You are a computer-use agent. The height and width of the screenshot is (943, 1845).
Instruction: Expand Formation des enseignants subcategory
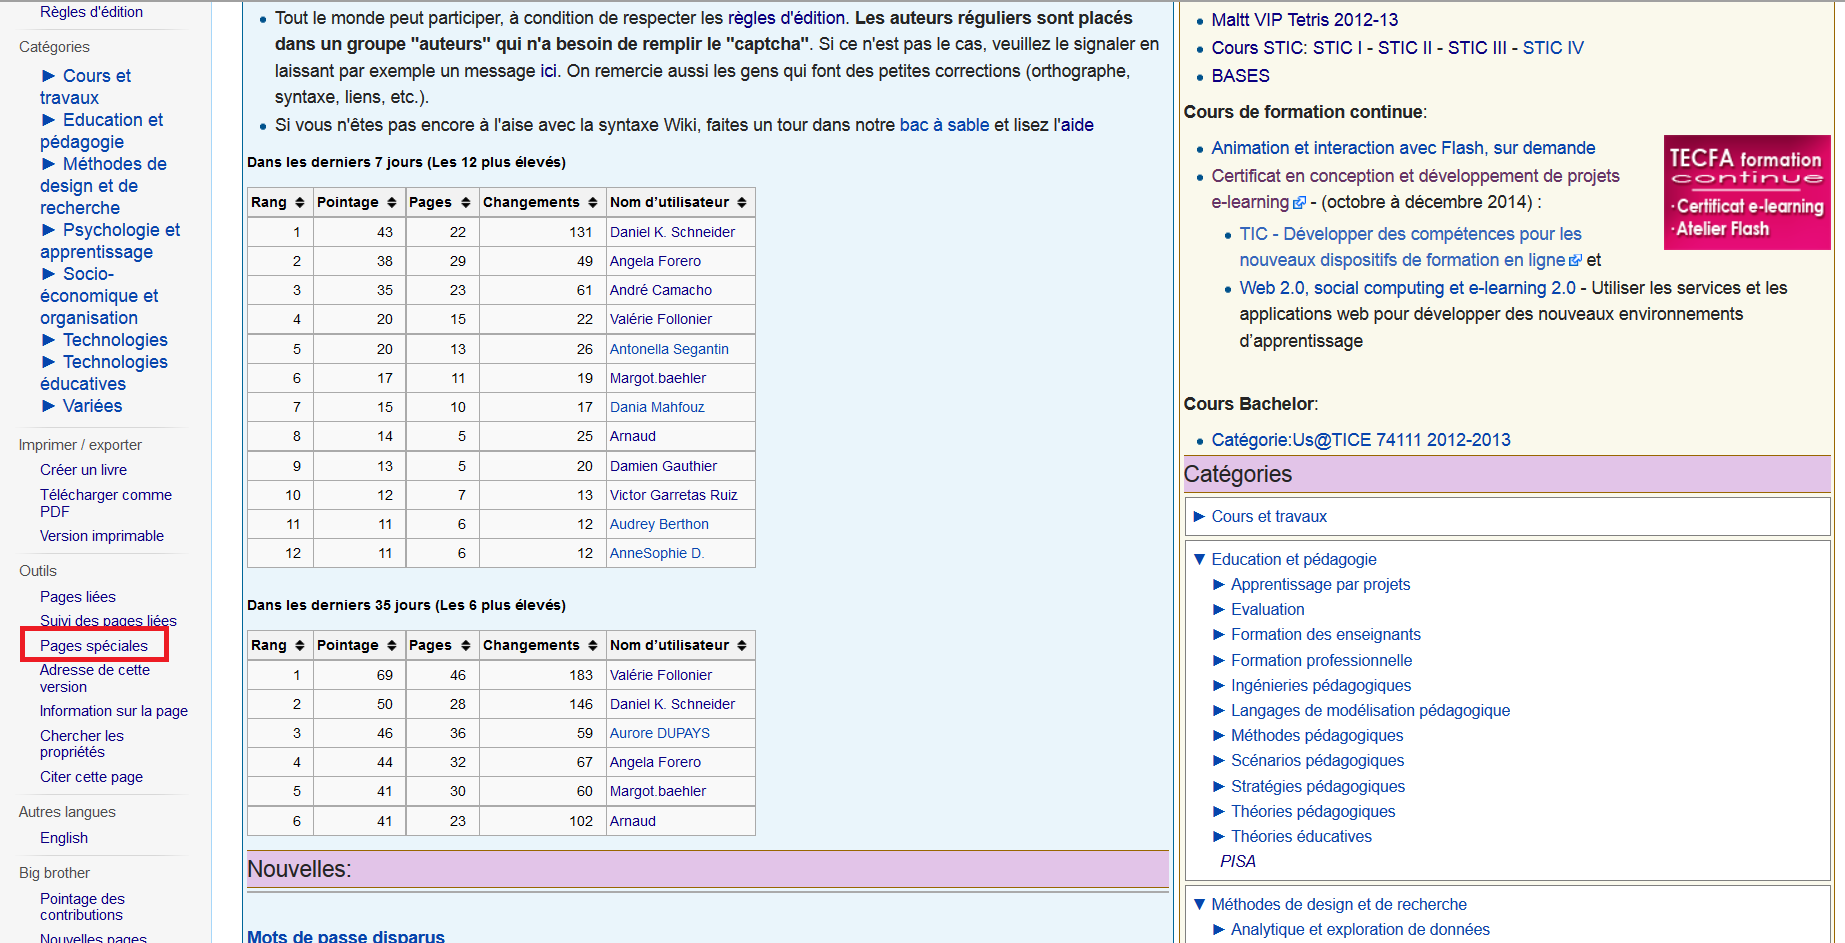point(1218,634)
